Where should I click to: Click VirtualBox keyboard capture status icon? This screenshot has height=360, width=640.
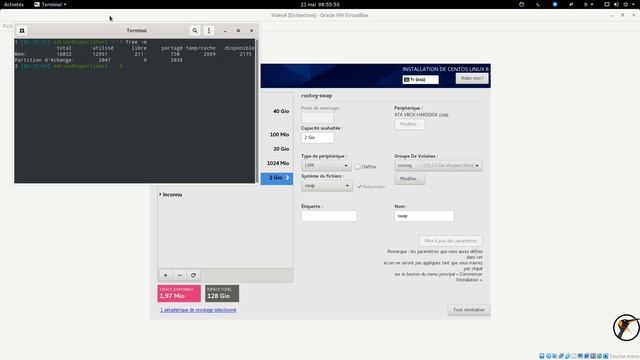point(606,356)
